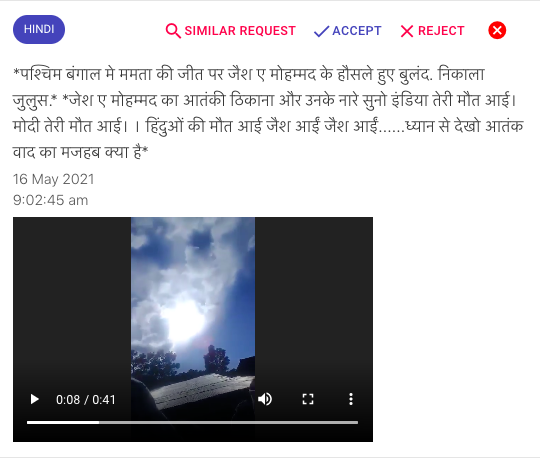Click the date 16 May 2021

[x=53, y=179]
